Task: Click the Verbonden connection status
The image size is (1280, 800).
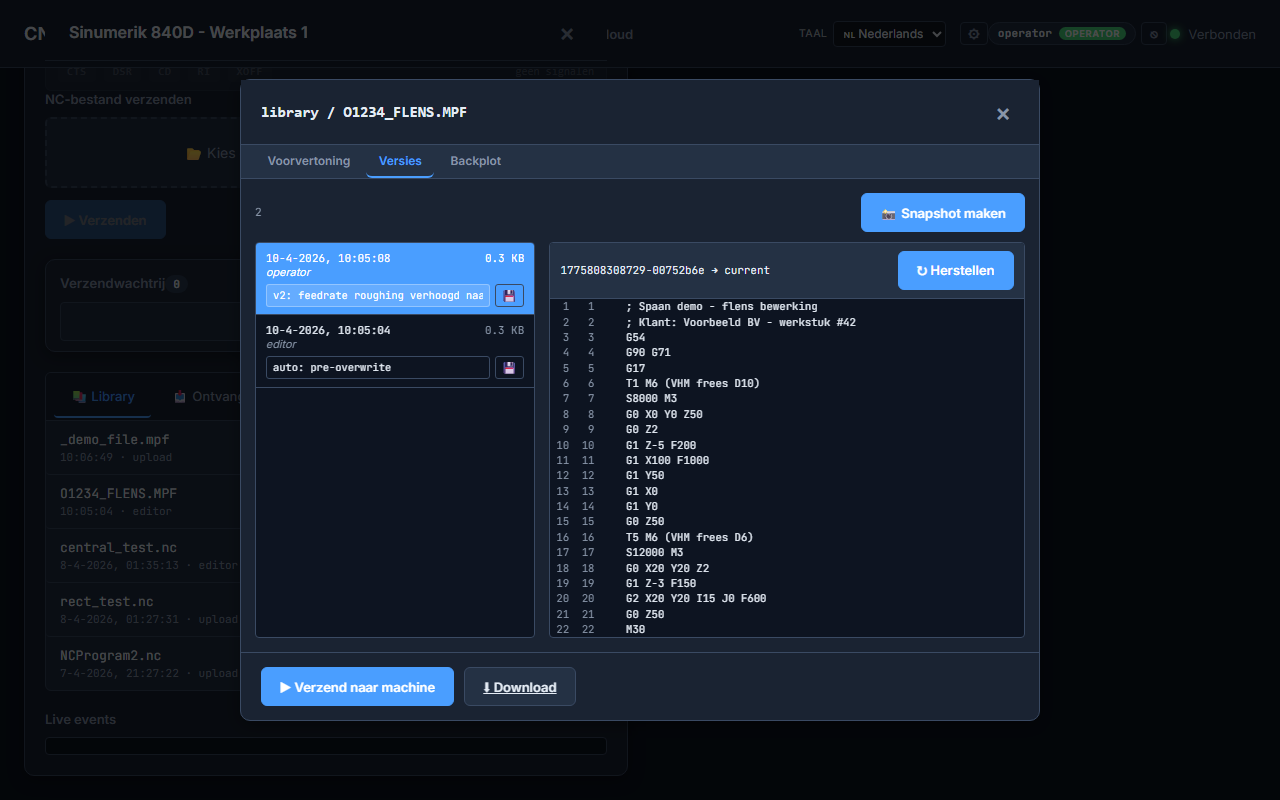Action: pos(1213,34)
